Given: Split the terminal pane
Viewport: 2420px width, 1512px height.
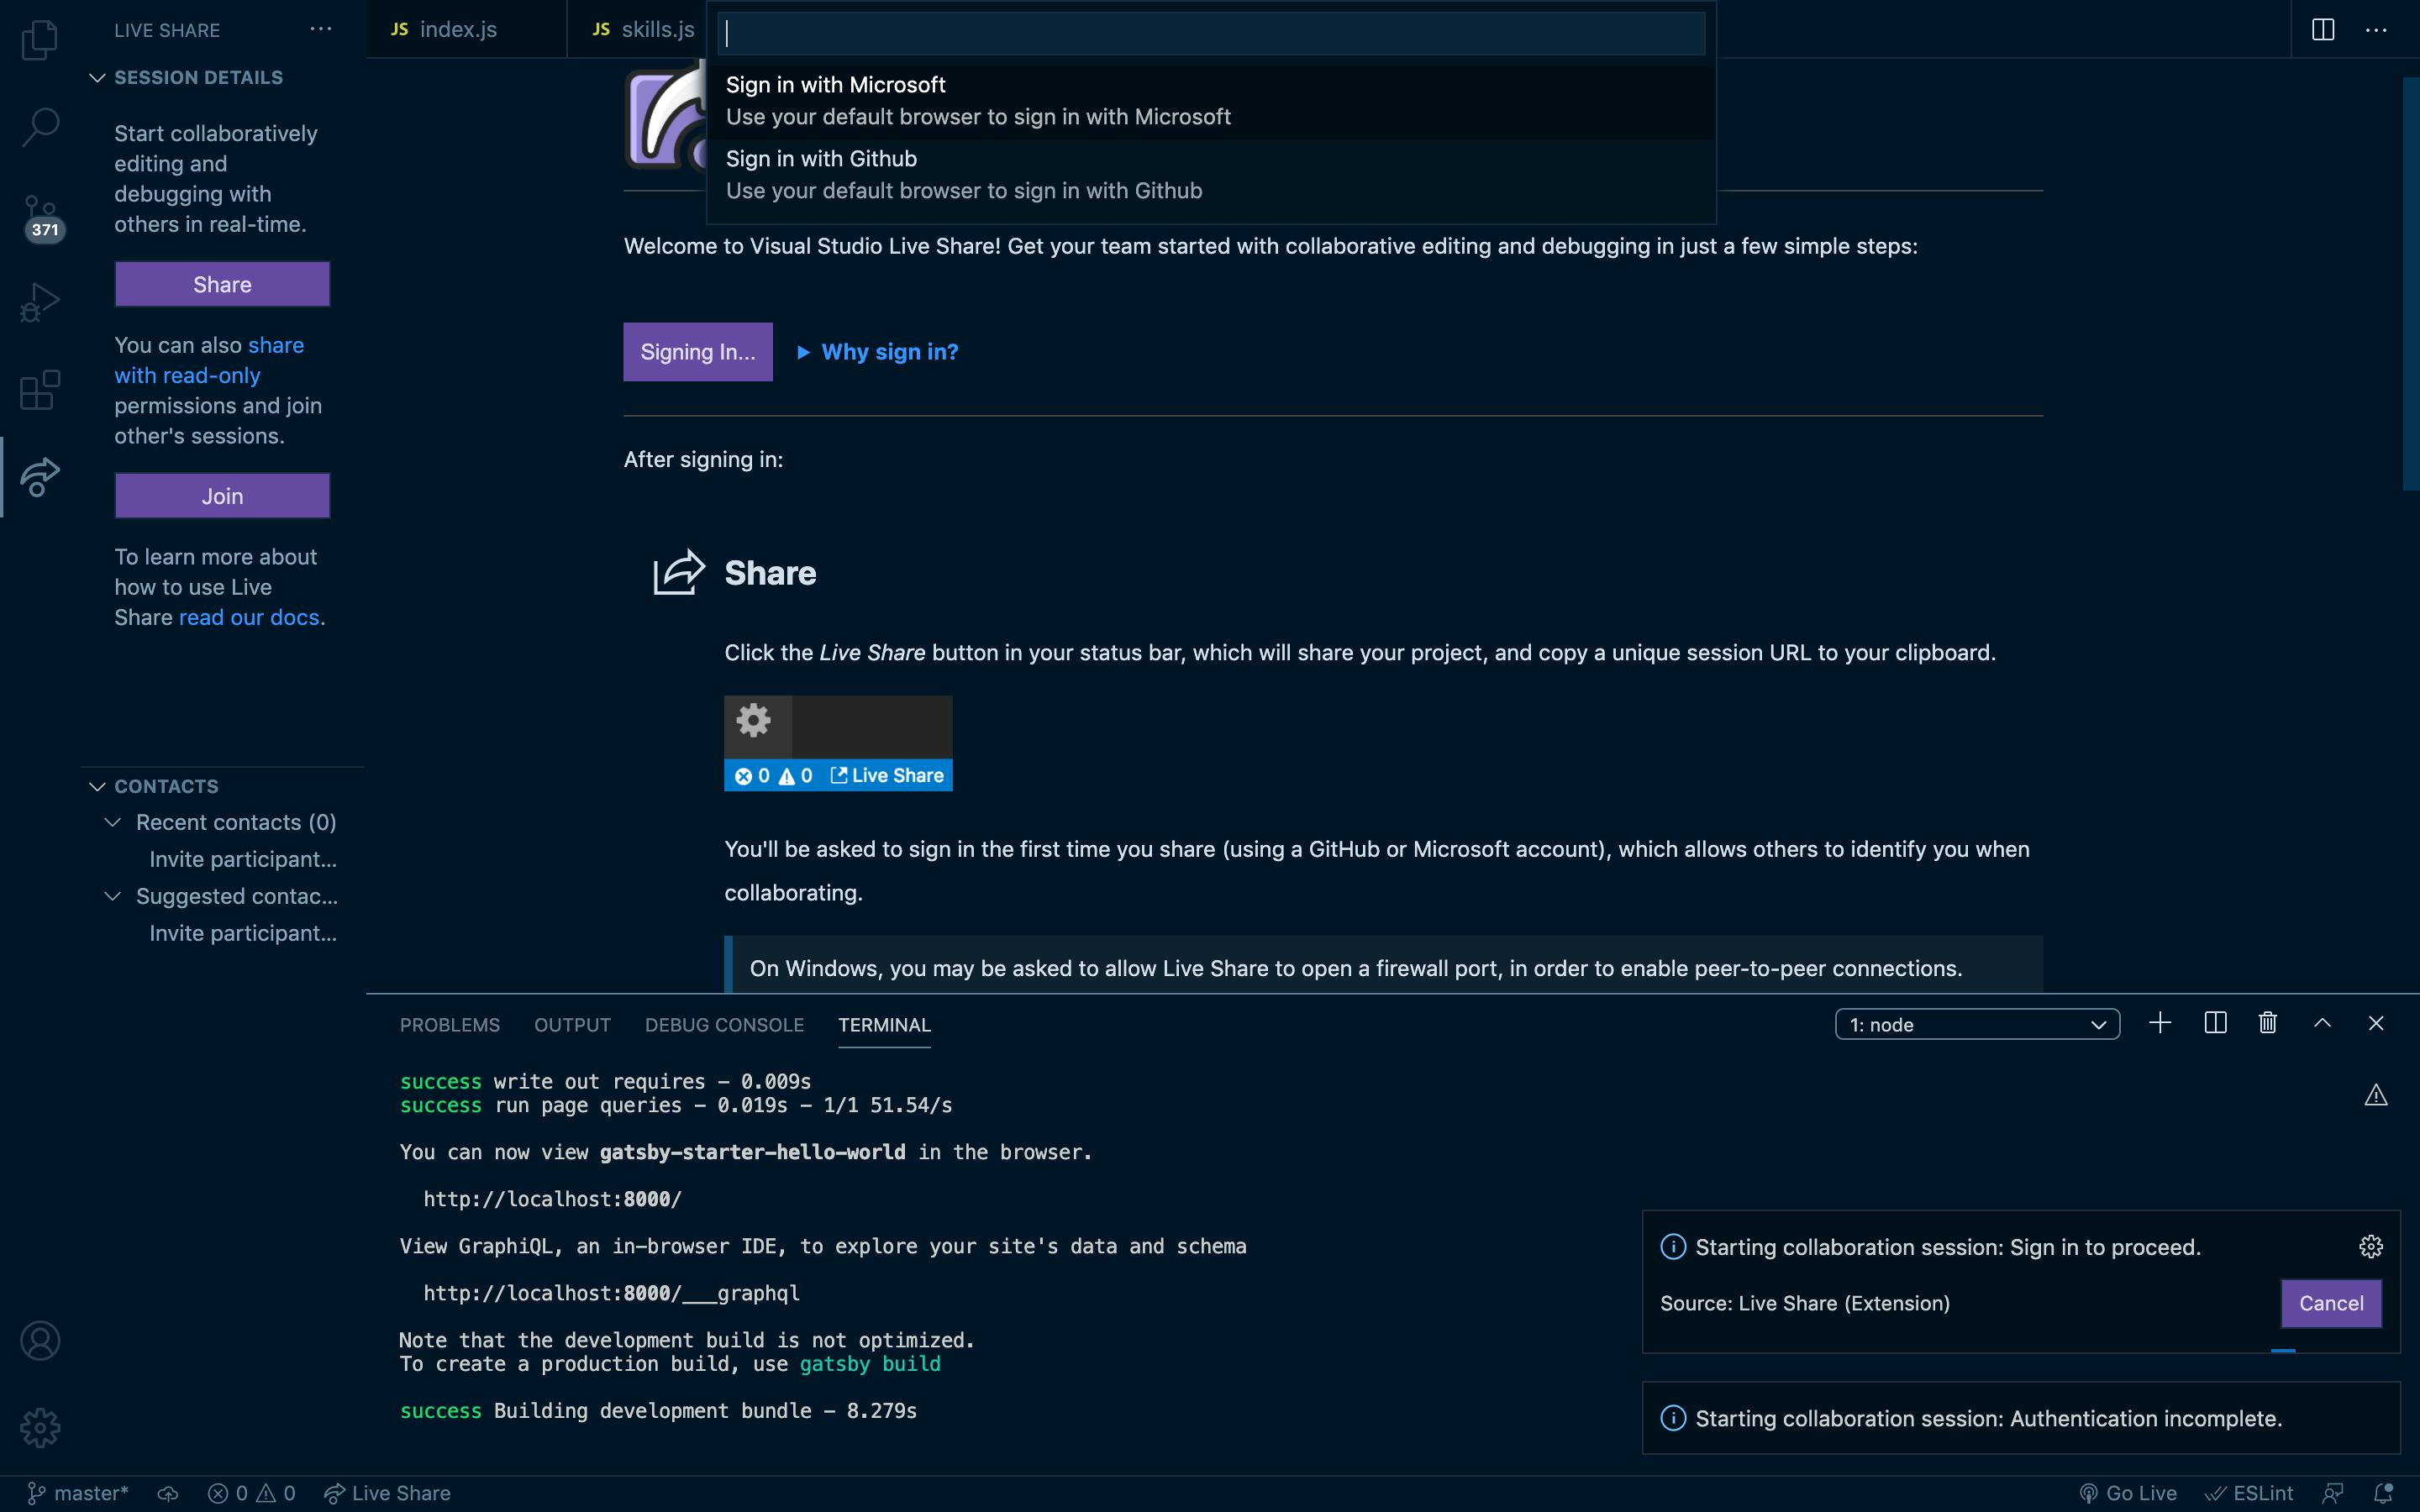Looking at the screenshot, I should (2215, 1023).
